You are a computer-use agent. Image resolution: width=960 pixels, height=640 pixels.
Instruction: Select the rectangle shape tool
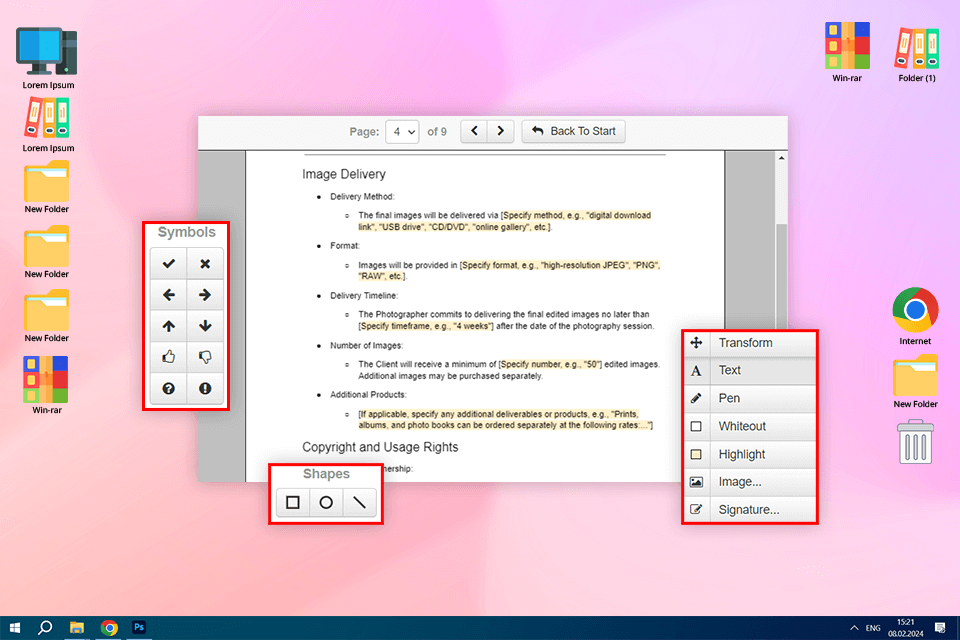(x=293, y=503)
